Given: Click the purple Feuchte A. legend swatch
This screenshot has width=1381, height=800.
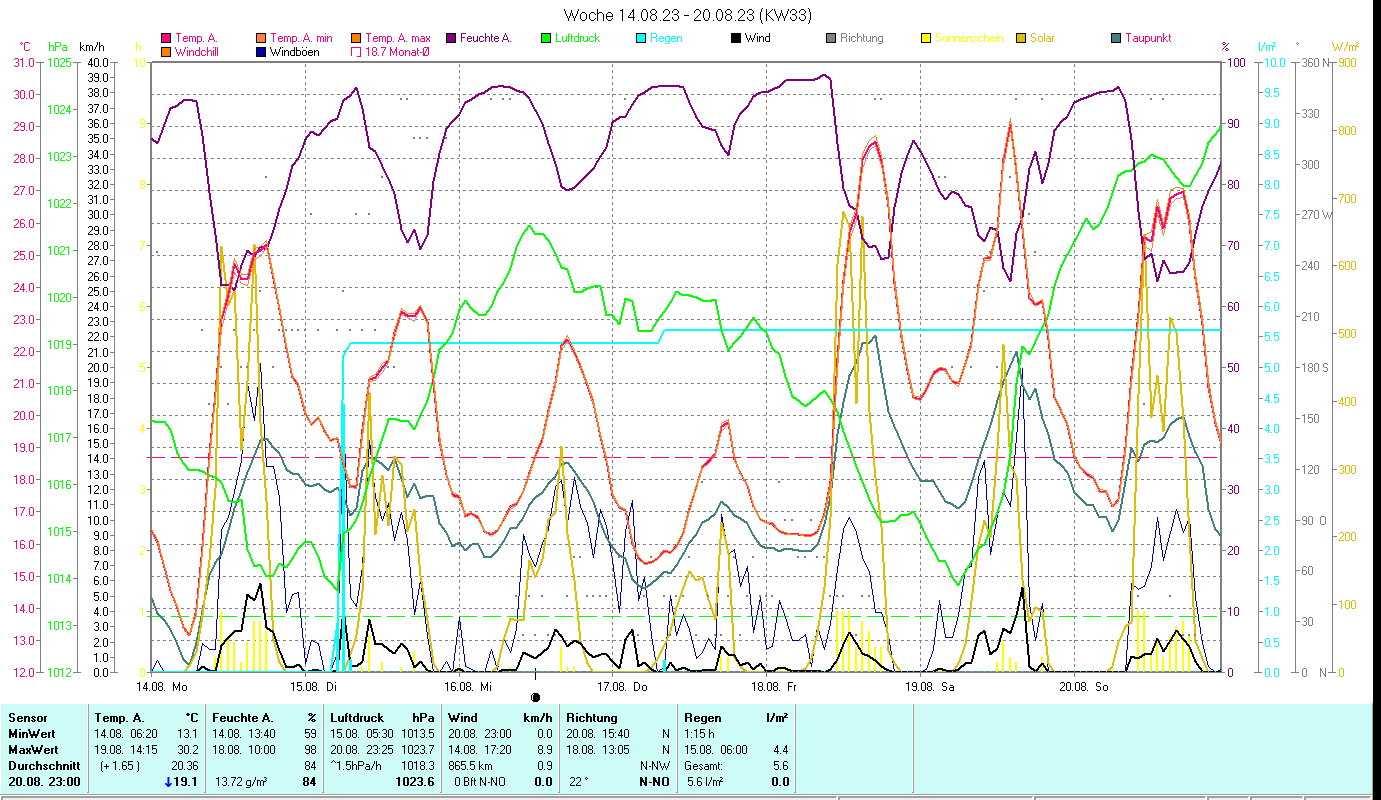Looking at the screenshot, I should (x=452, y=39).
